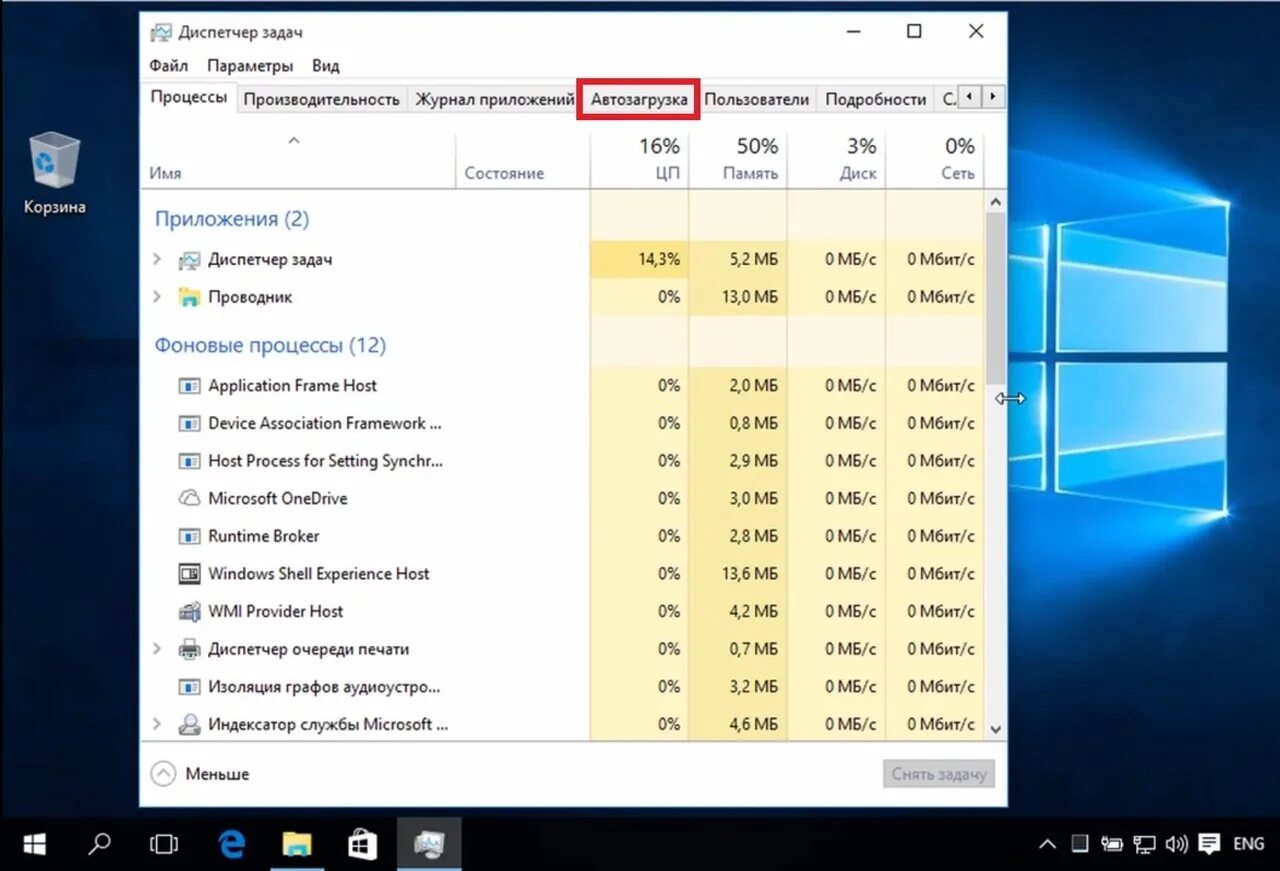Click the Проводник folder icon in list
Viewport: 1280px width, 871px height.
pyautogui.click(x=189, y=297)
